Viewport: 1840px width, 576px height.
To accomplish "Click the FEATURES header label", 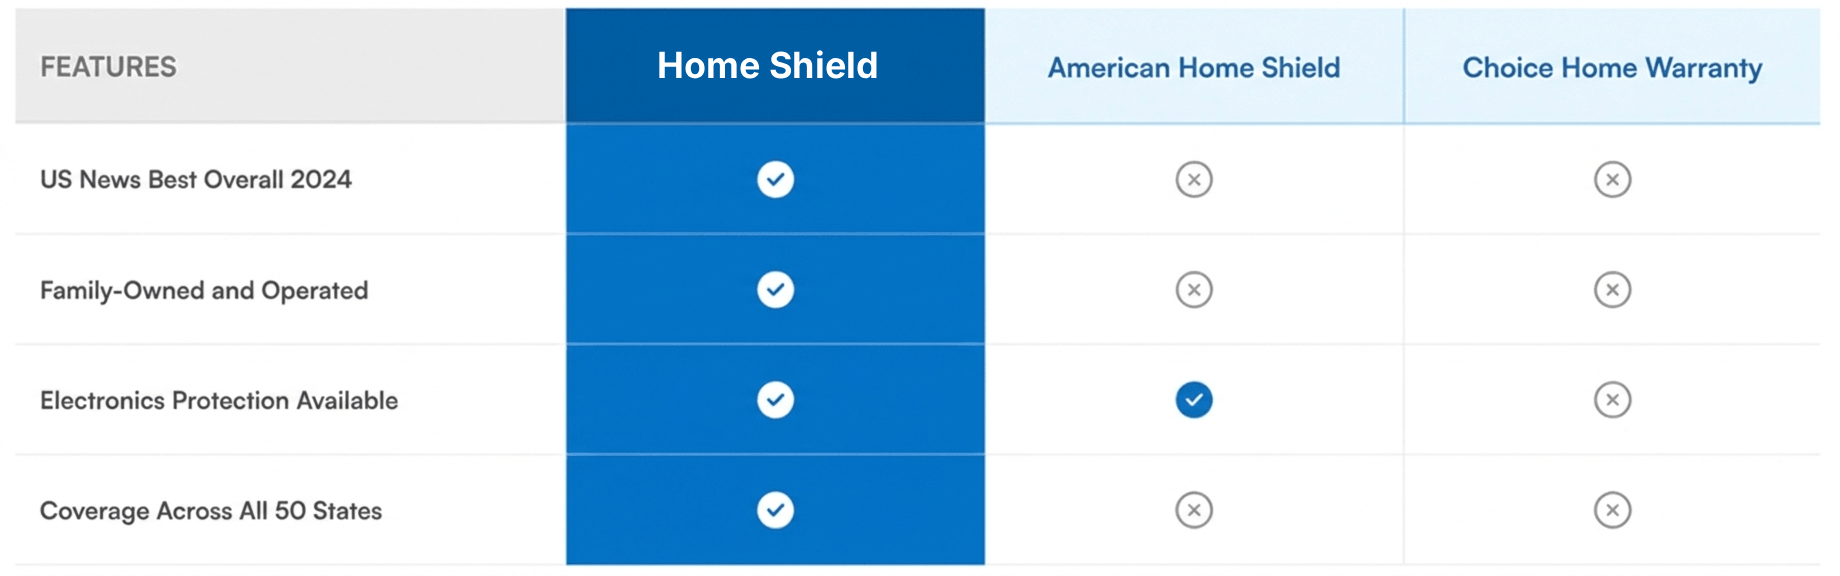I will tap(108, 67).
